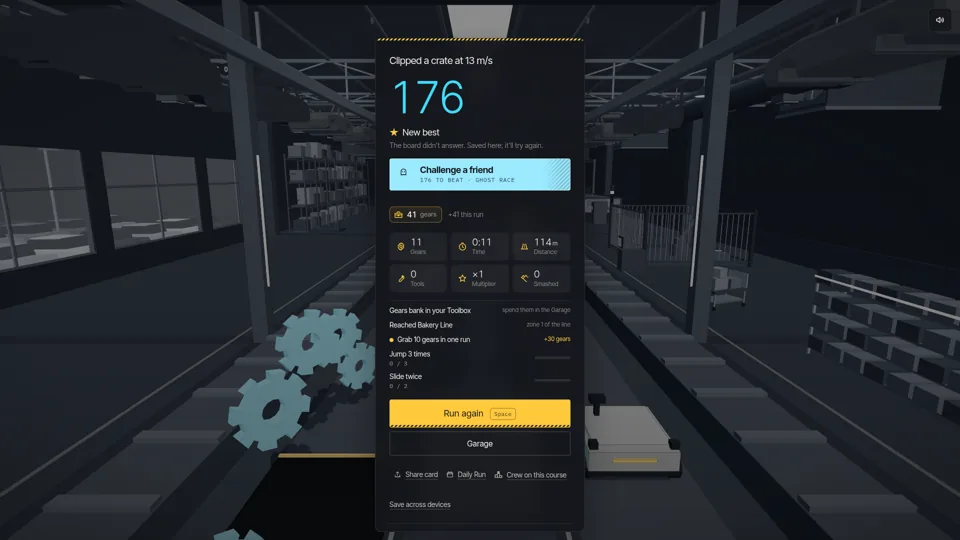Click the 41 gears balance badge

point(415,214)
